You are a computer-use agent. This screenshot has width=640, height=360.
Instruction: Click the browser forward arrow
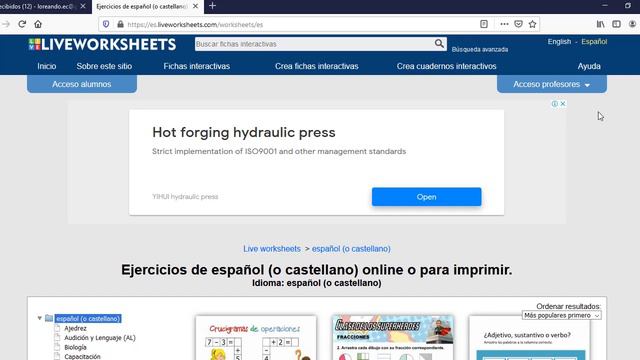(6, 24)
